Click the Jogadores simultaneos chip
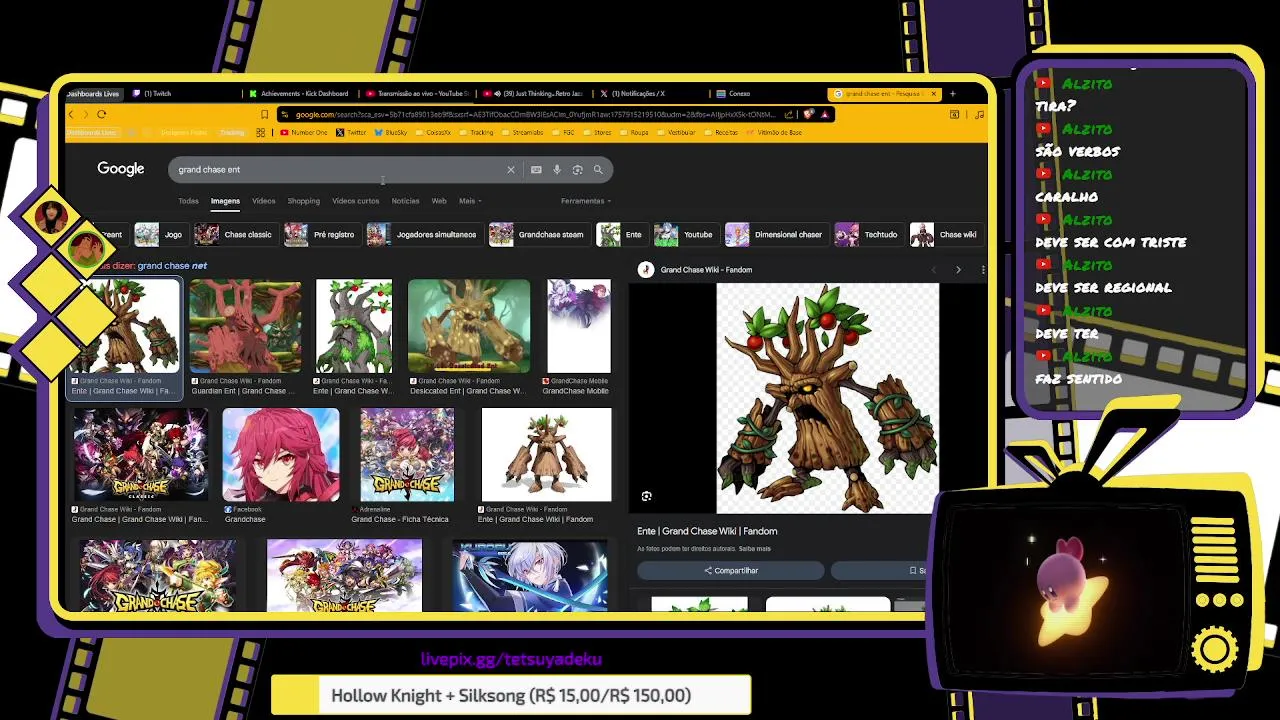 coord(423,235)
